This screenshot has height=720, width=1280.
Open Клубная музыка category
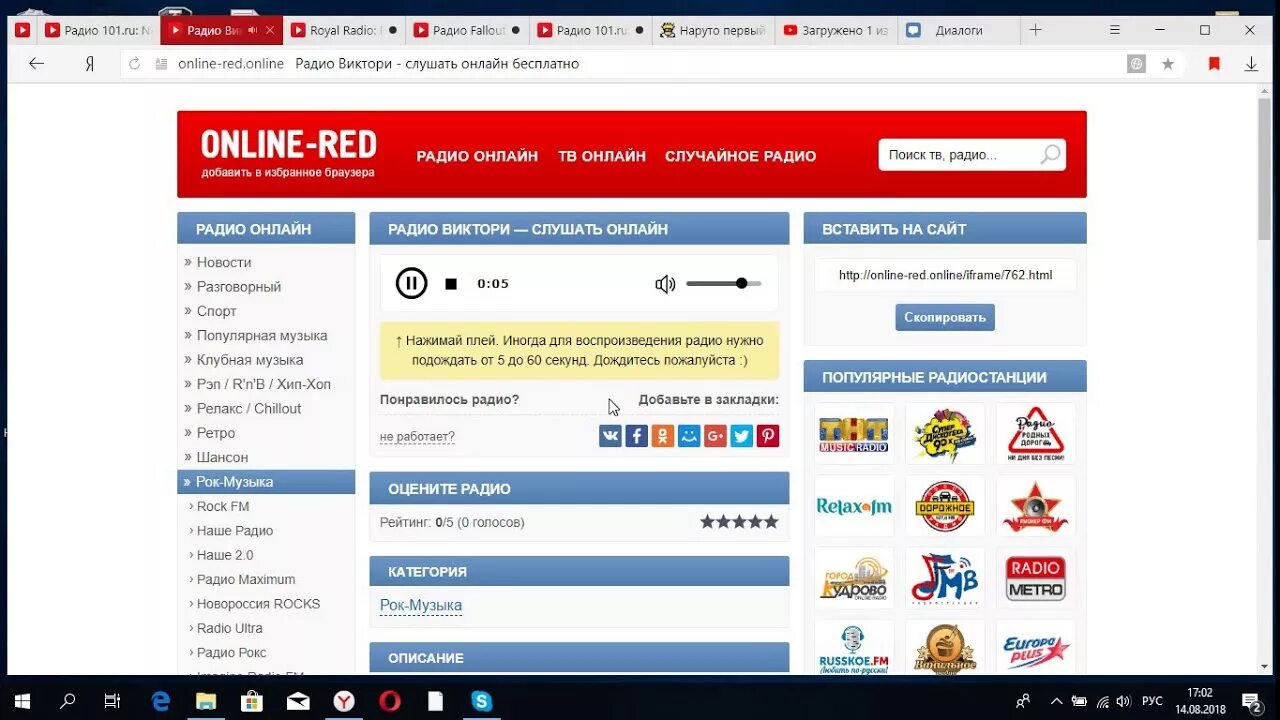[250, 360]
